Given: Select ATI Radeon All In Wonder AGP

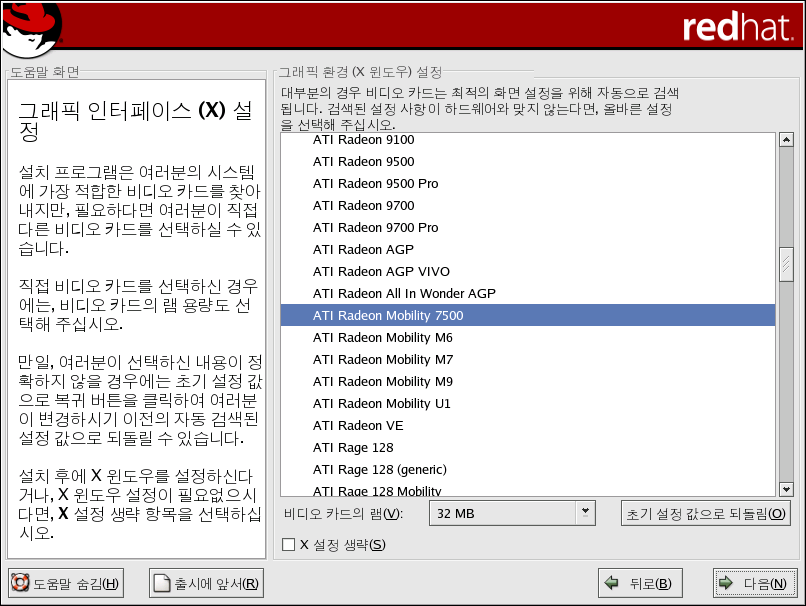Looking at the screenshot, I should [404, 294].
